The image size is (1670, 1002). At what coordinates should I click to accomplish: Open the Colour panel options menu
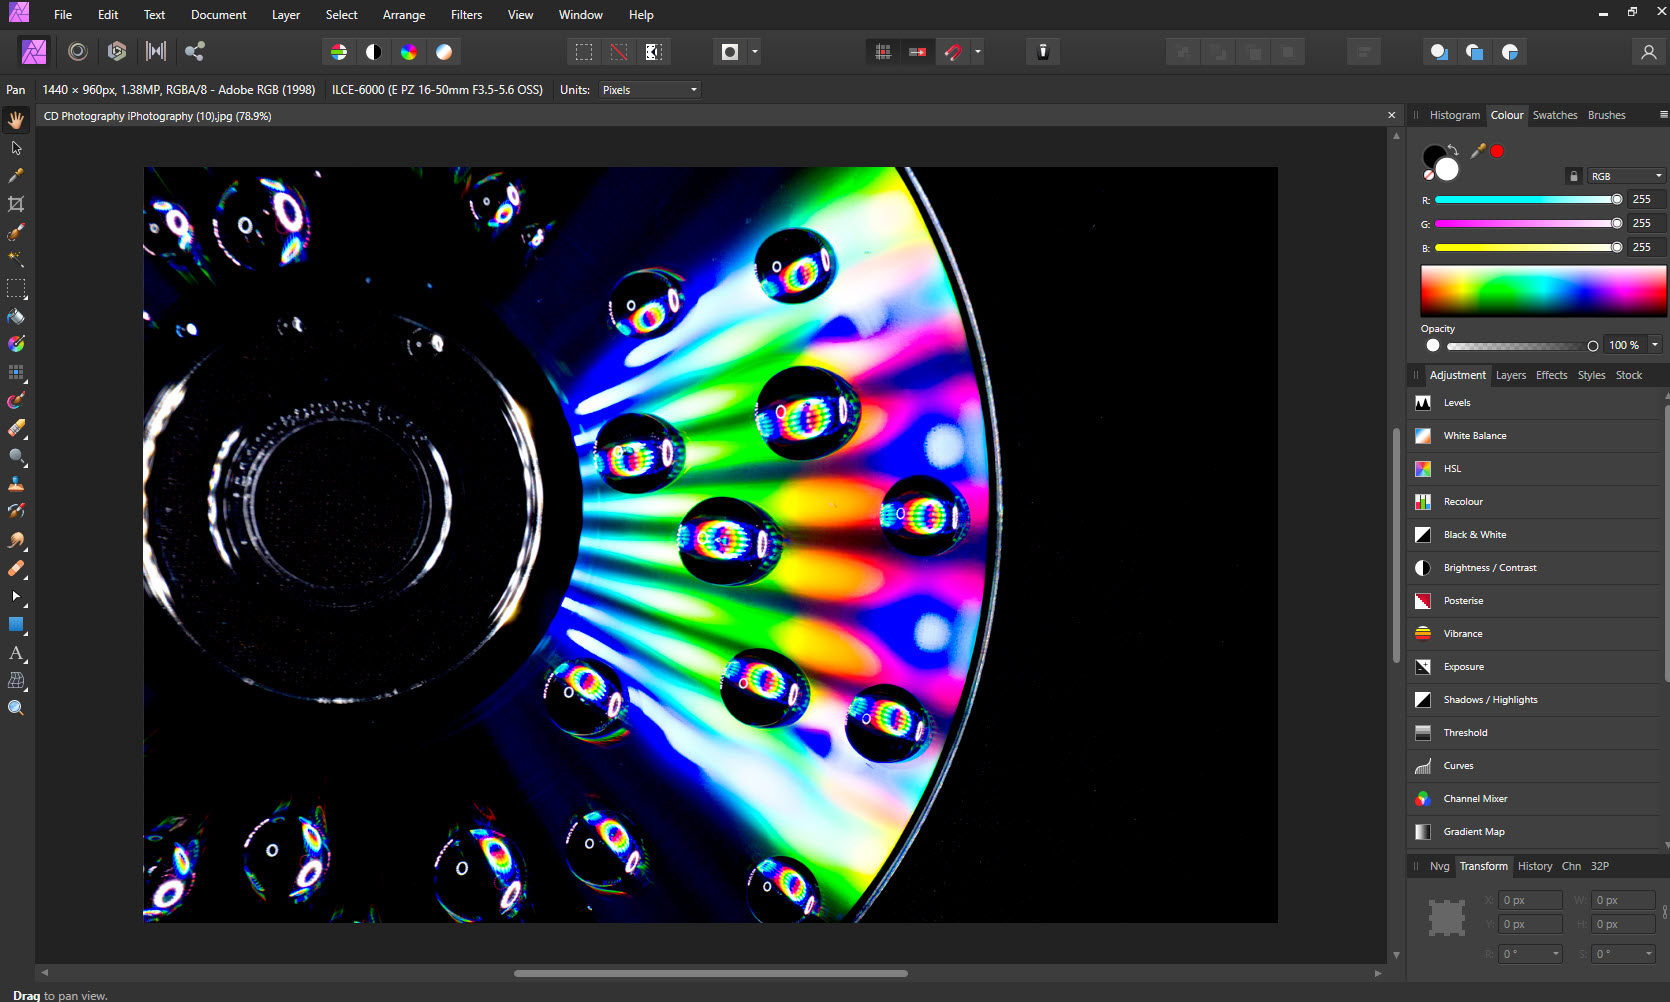point(1663,115)
